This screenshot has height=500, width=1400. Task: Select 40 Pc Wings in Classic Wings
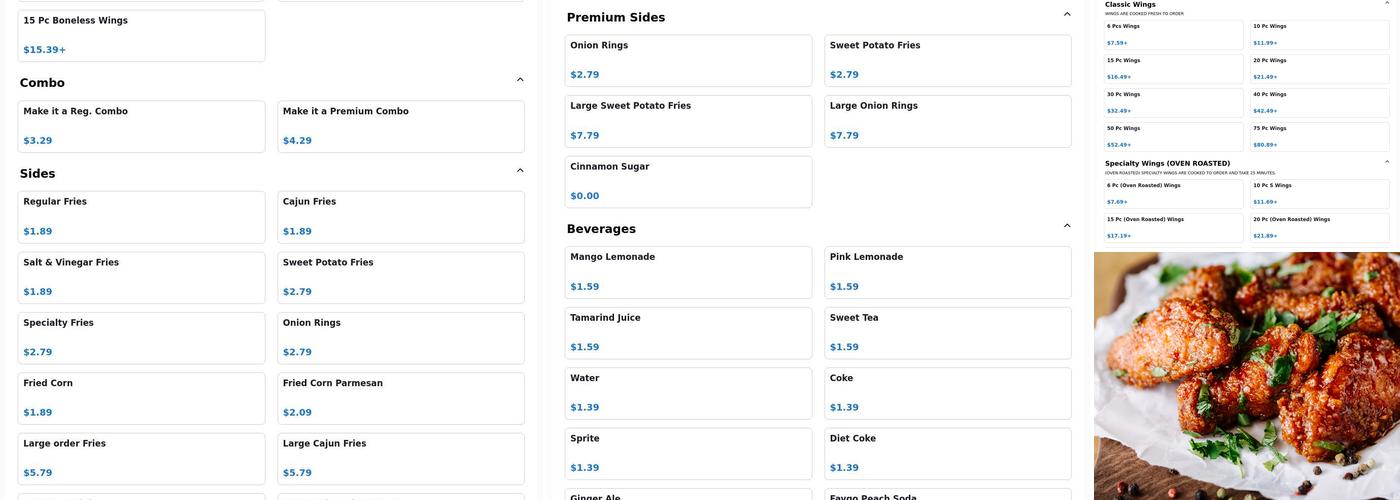(x=1320, y=102)
